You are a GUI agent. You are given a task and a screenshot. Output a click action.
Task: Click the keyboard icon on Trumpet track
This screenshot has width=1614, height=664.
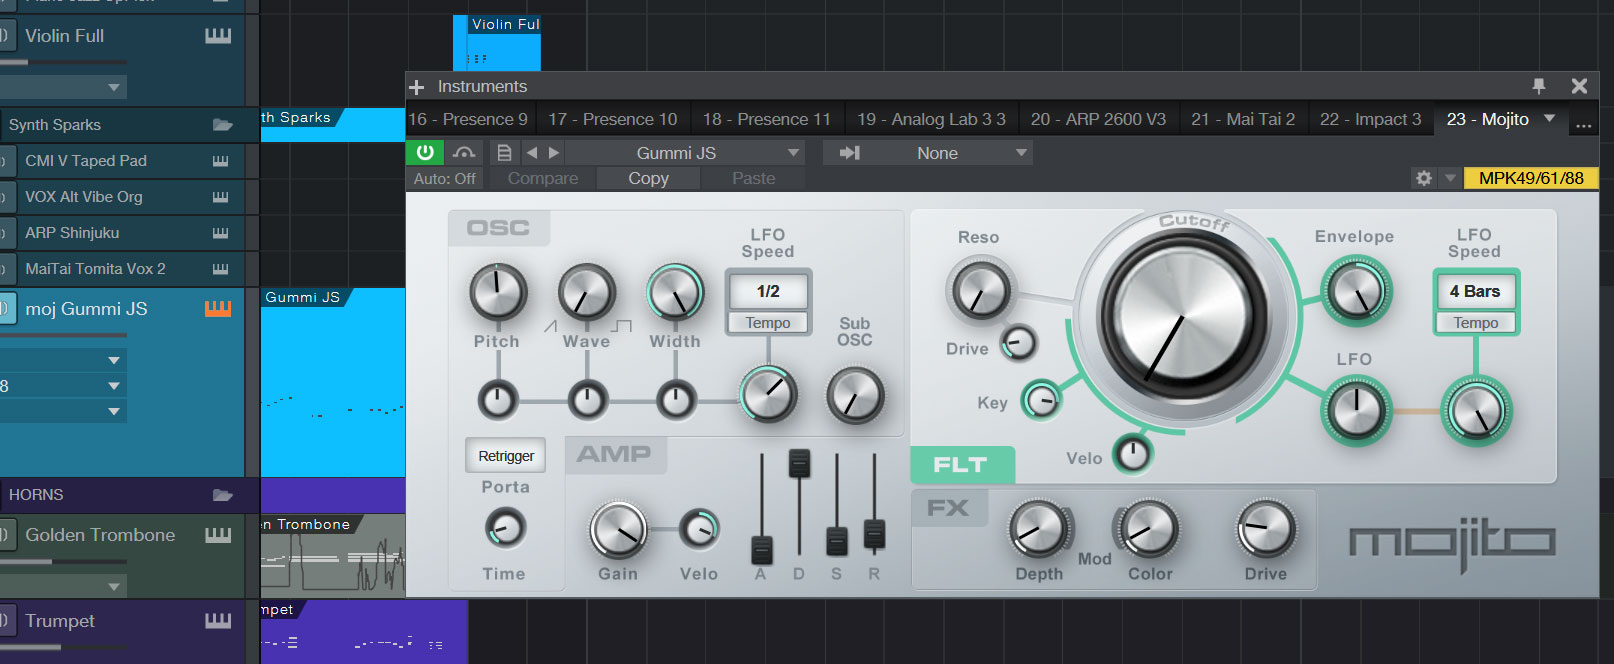click(218, 621)
